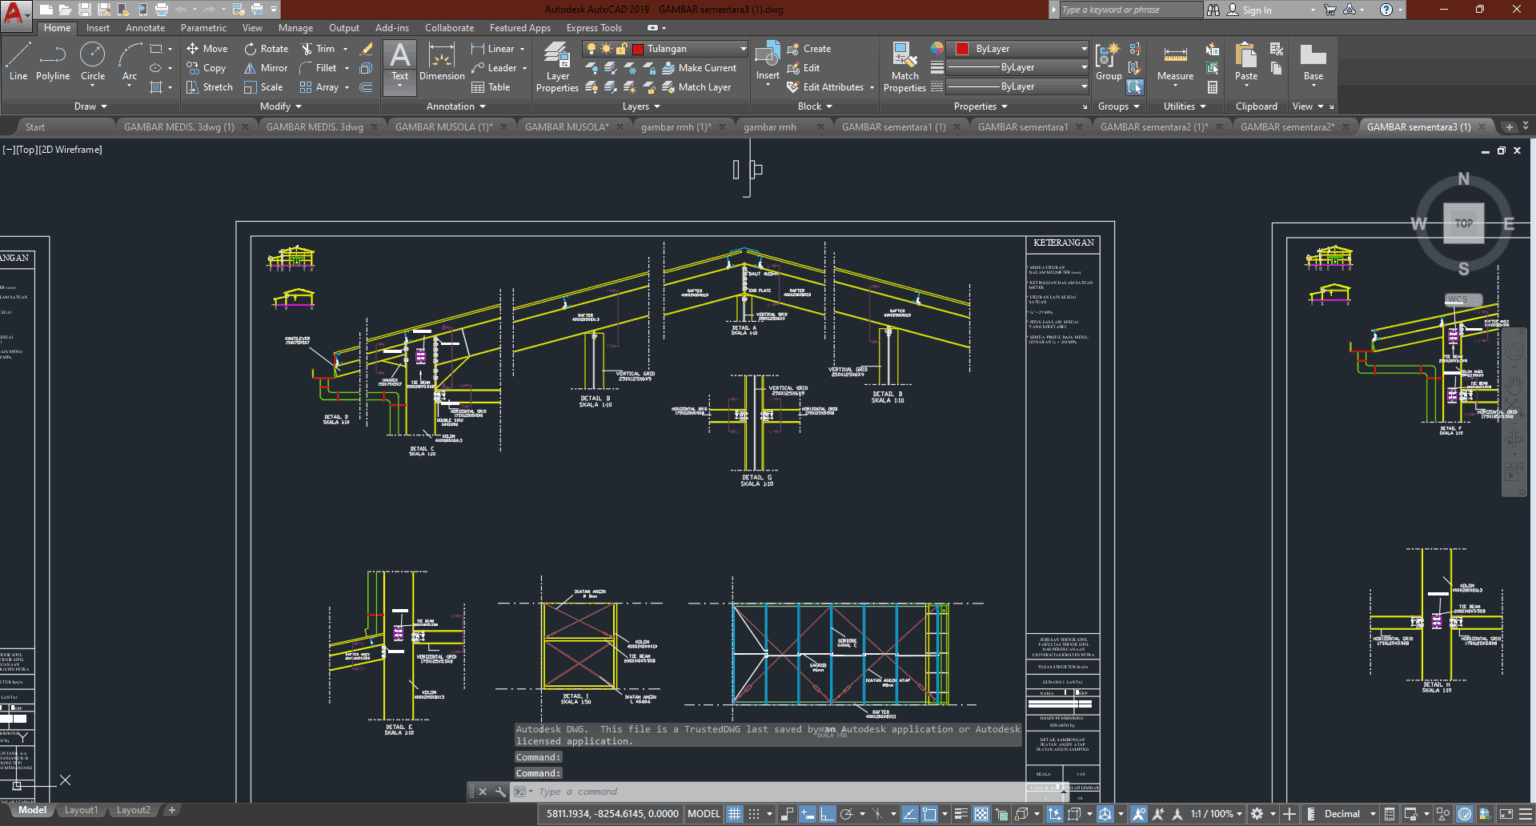Click inside the command line input
The image size is (1536, 826).
(700, 791)
